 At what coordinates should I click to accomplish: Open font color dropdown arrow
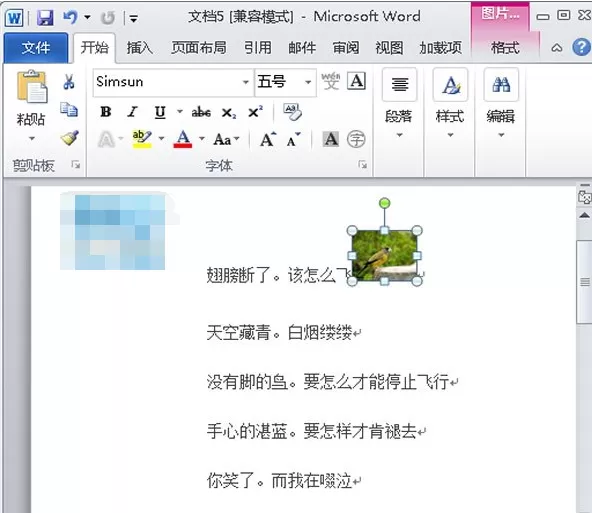pyautogui.click(x=202, y=139)
